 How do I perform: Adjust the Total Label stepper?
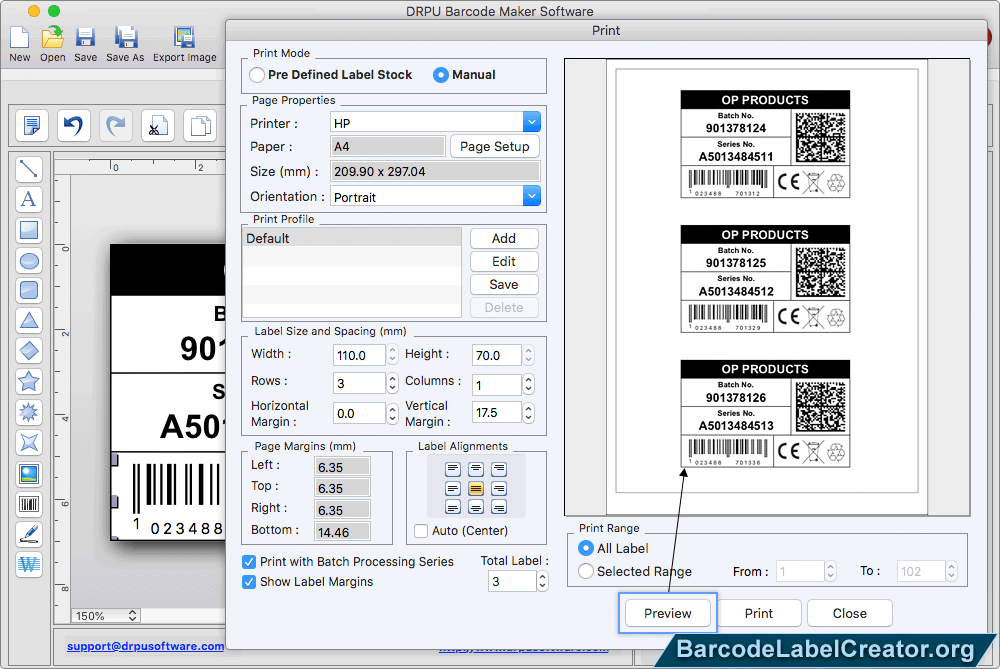(542, 581)
